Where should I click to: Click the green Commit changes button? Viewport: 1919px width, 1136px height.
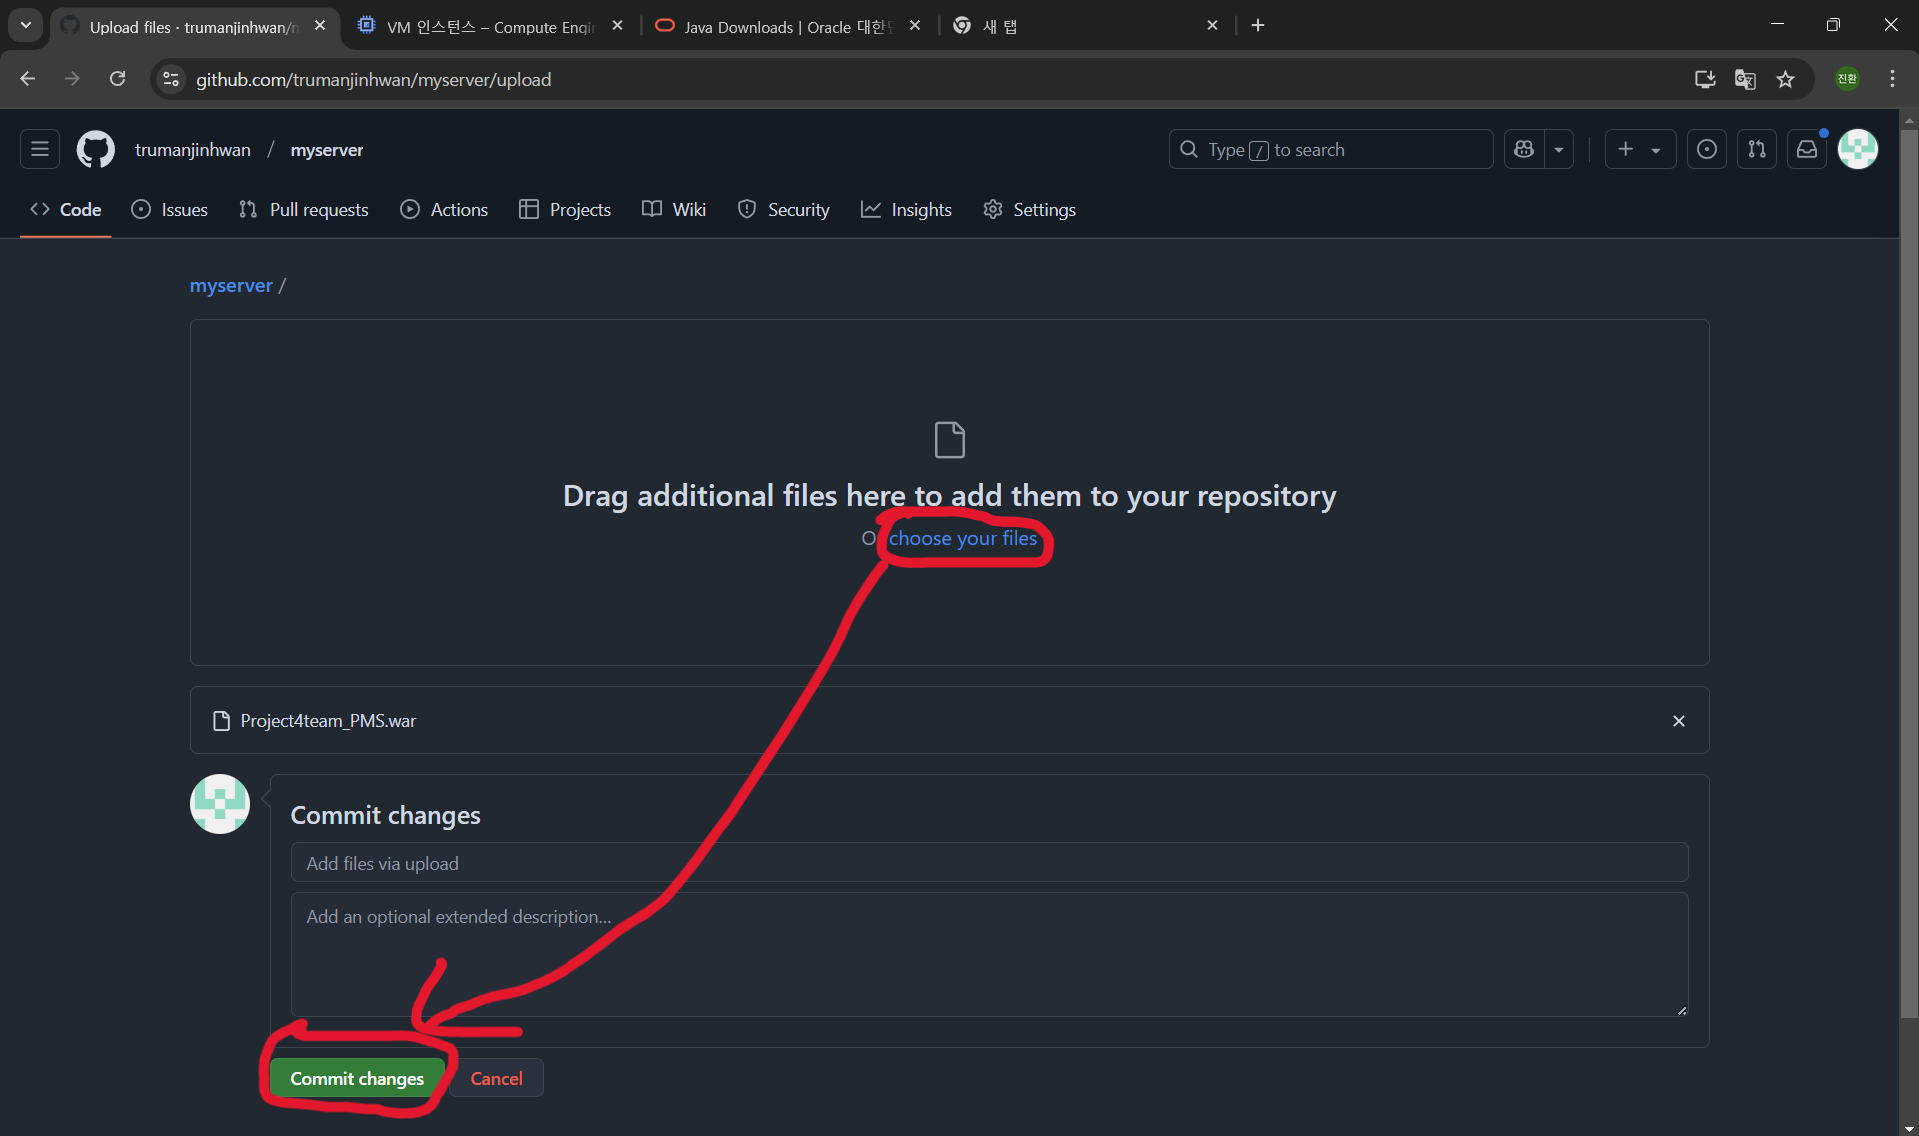click(357, 1079)
